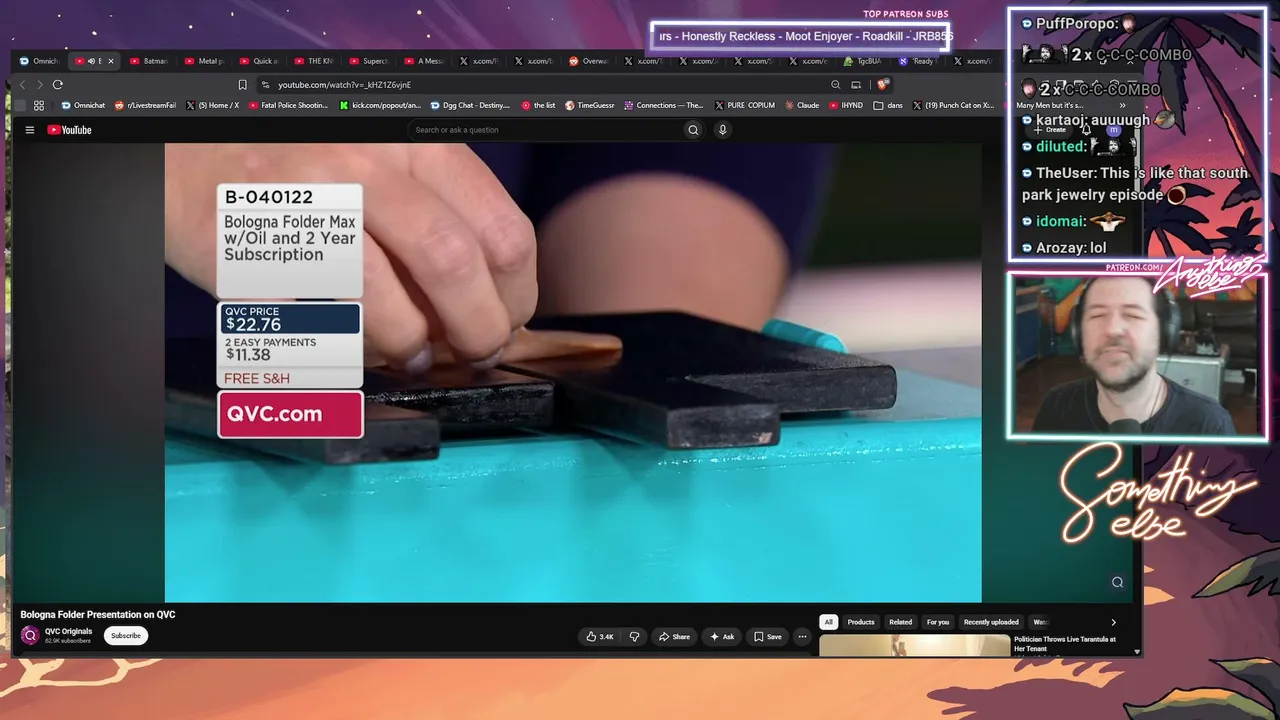Image resolution: width=1280 pixels, height=720 pixels.
Task: Submit search with the magnifier button
Action: click(693, 130)
